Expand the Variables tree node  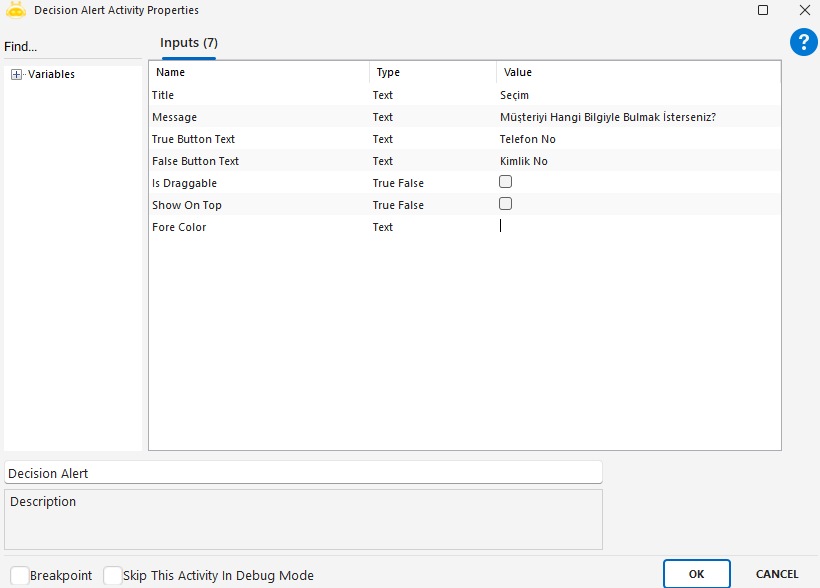pos(16,74)
